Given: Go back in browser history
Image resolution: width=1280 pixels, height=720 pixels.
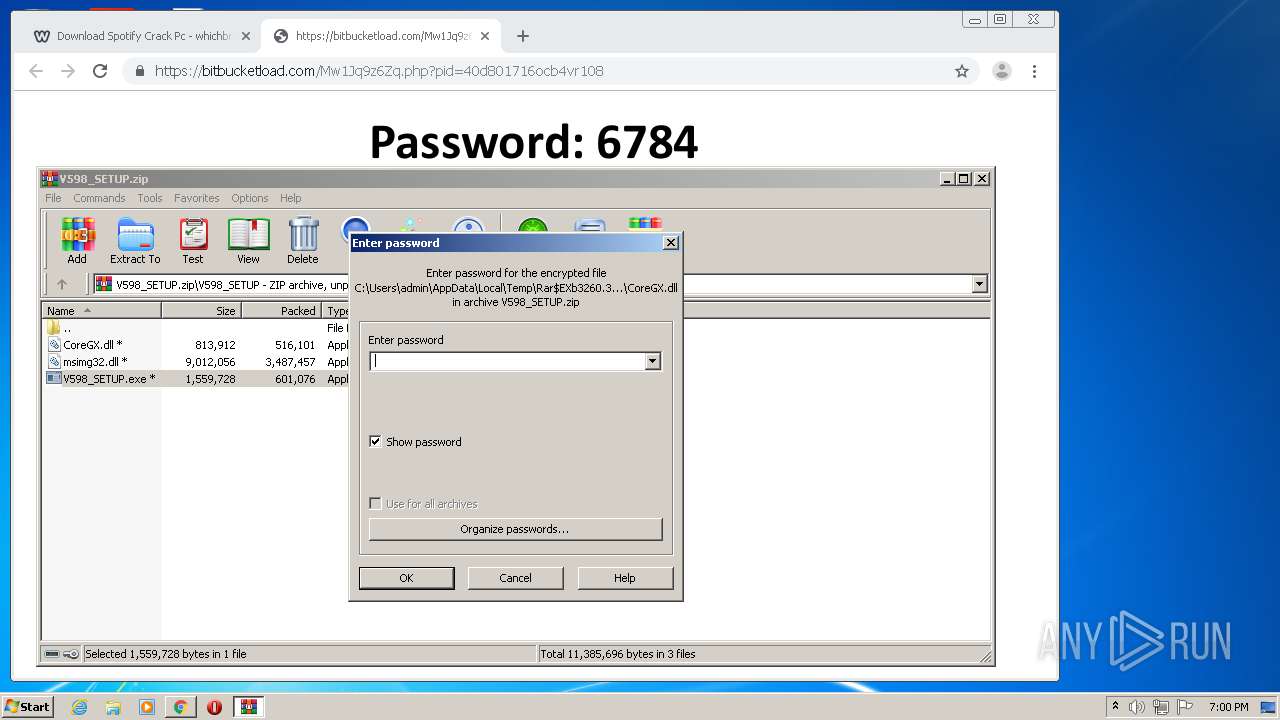Looking at the screenshot, I should click(x=36, y=71).
